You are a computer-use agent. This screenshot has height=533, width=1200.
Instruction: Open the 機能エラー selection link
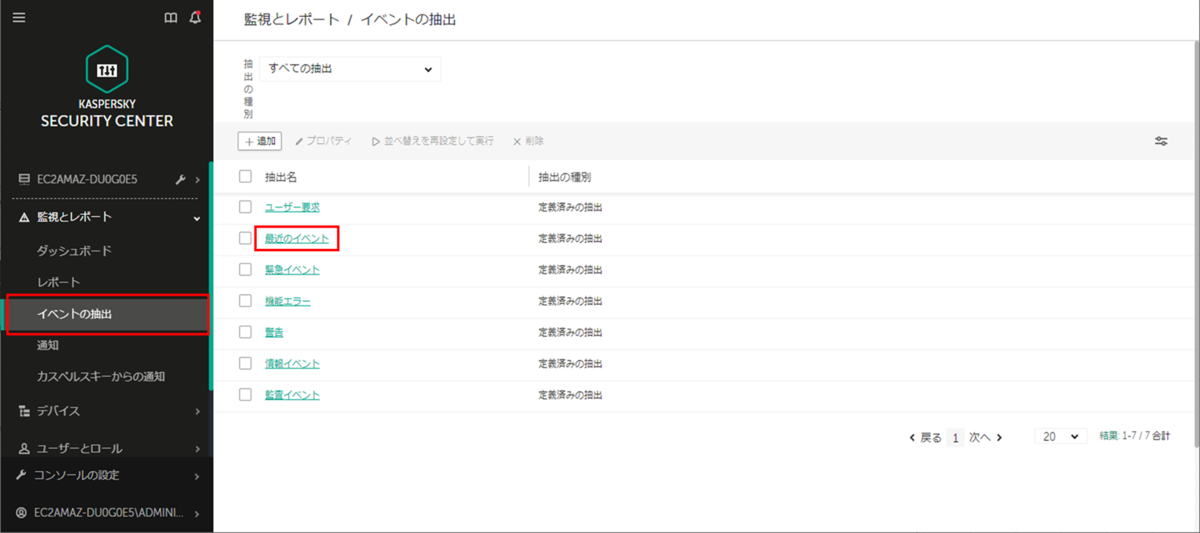click(287, 301)
